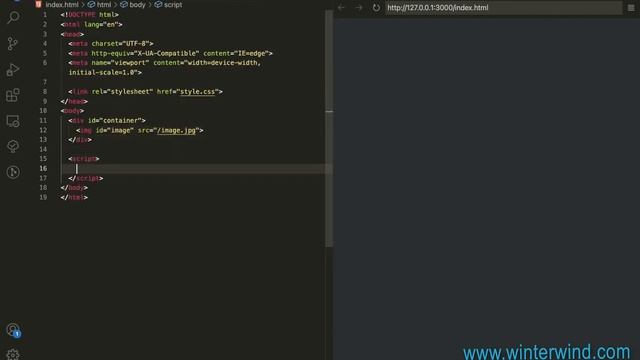Screen dimensions: 640x360
Task: Click the opening script tag on line 15
Action: [x=84, y=159]
